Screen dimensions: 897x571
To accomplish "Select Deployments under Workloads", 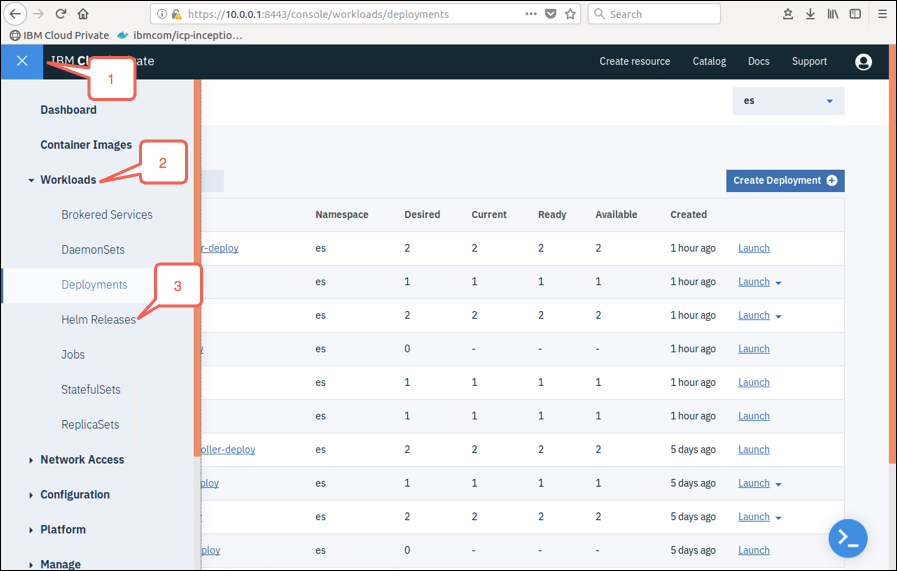I will point(94,285).
